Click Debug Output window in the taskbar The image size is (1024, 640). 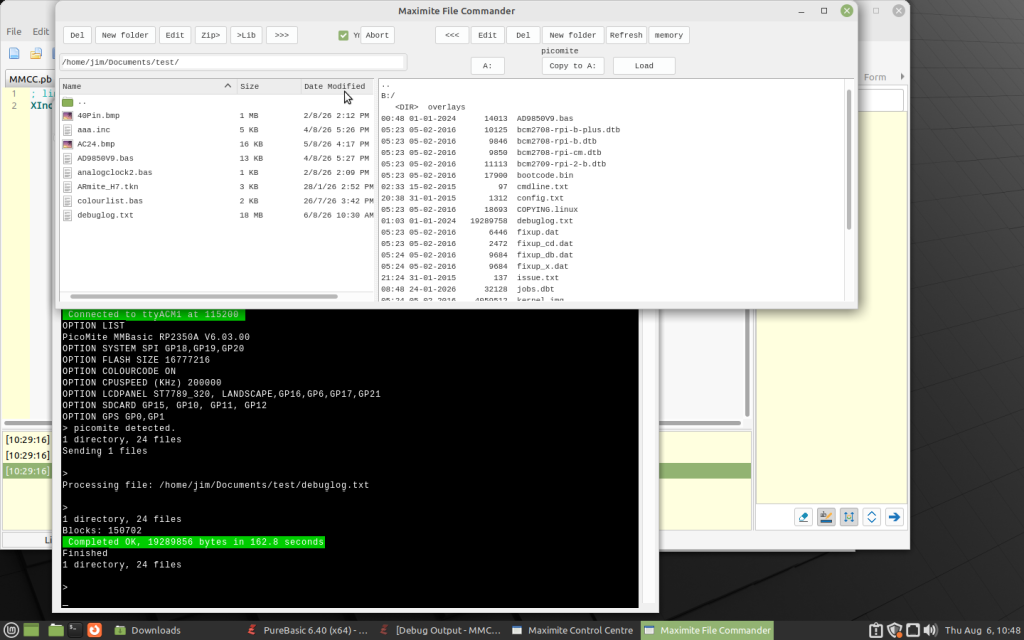(x=441, y=630)
